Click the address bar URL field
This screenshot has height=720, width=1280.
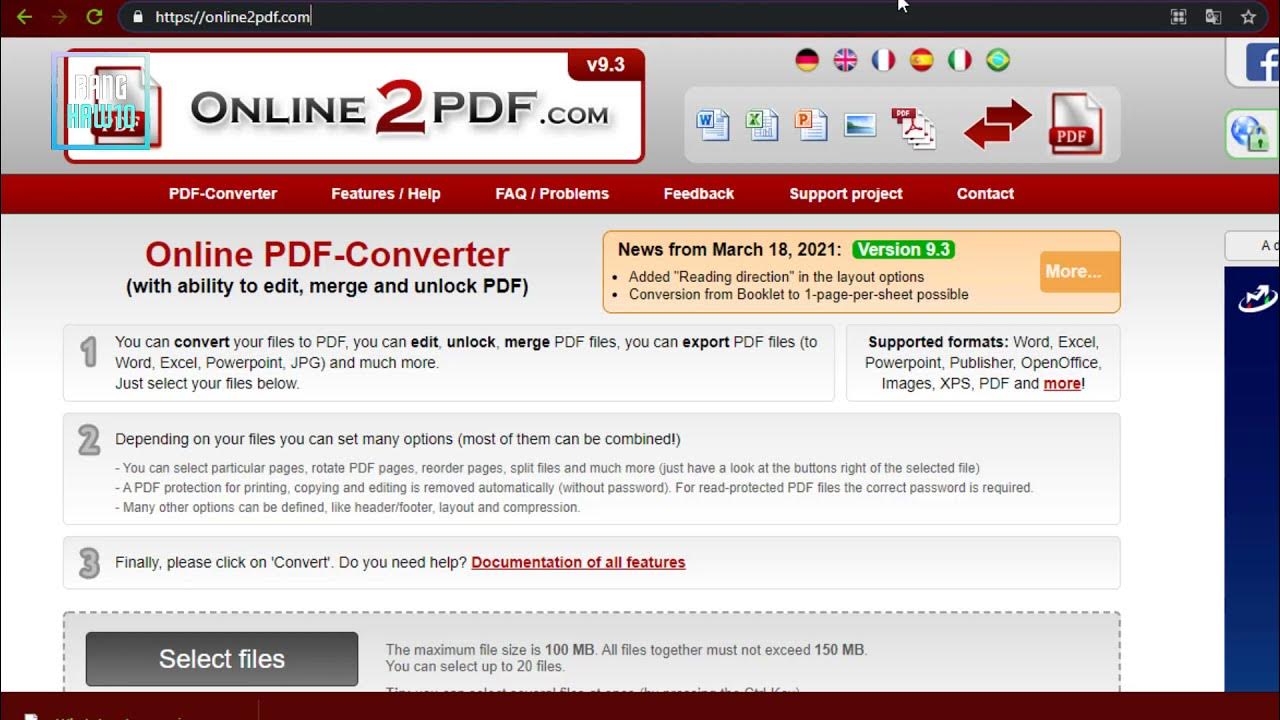point(640,17)
